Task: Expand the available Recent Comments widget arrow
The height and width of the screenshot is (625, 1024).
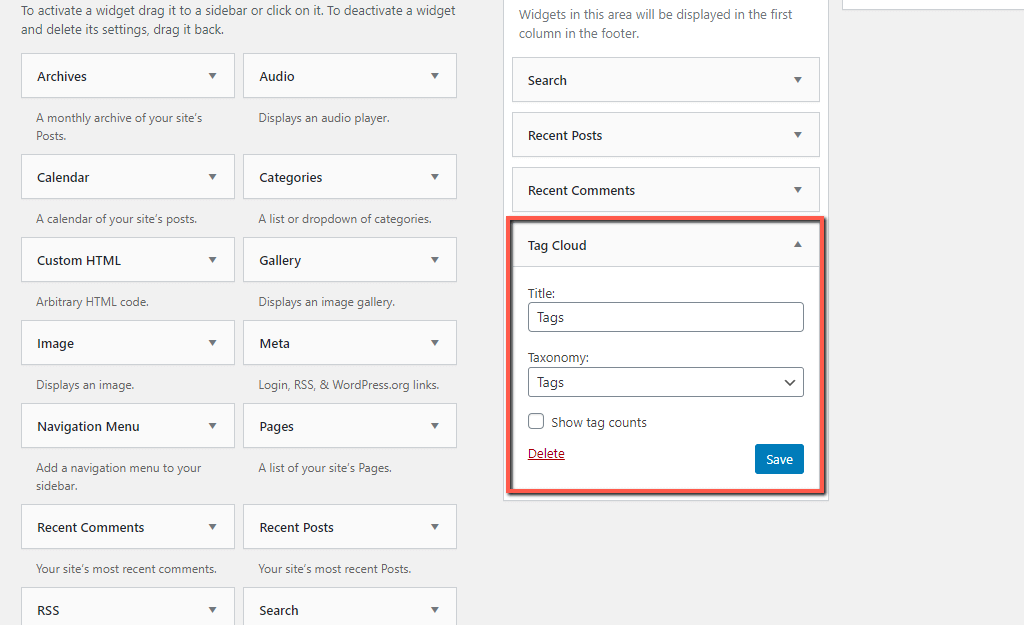Action: [212, 527]
